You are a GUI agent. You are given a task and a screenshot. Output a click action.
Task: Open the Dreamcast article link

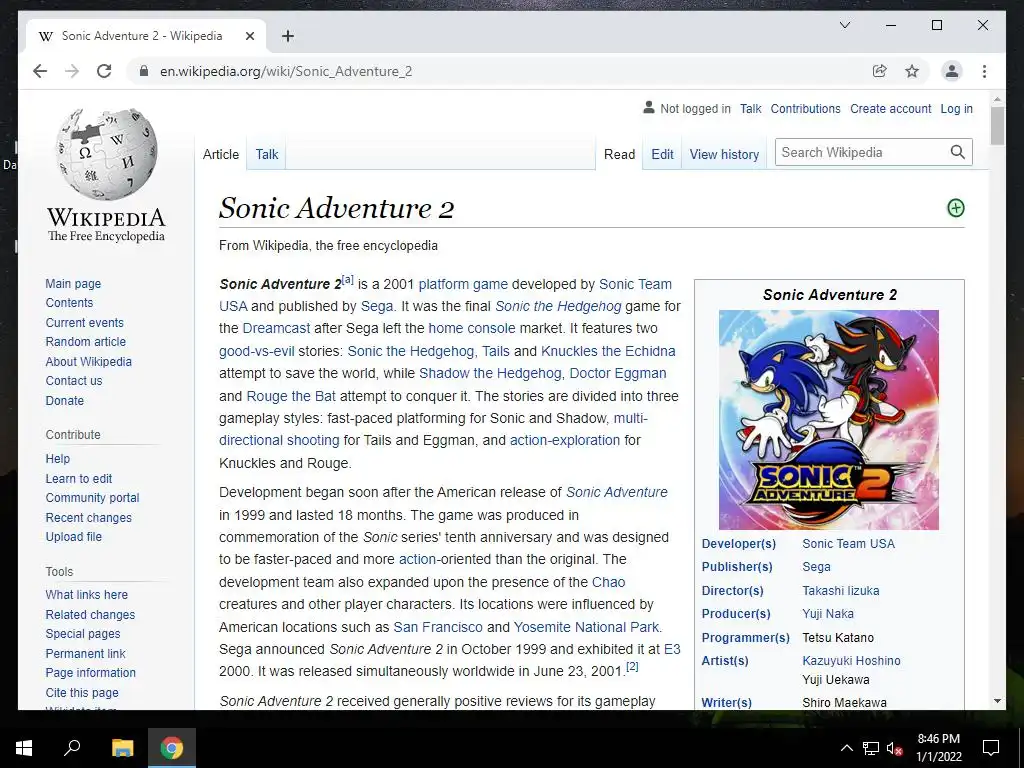[x=276, y=328]
